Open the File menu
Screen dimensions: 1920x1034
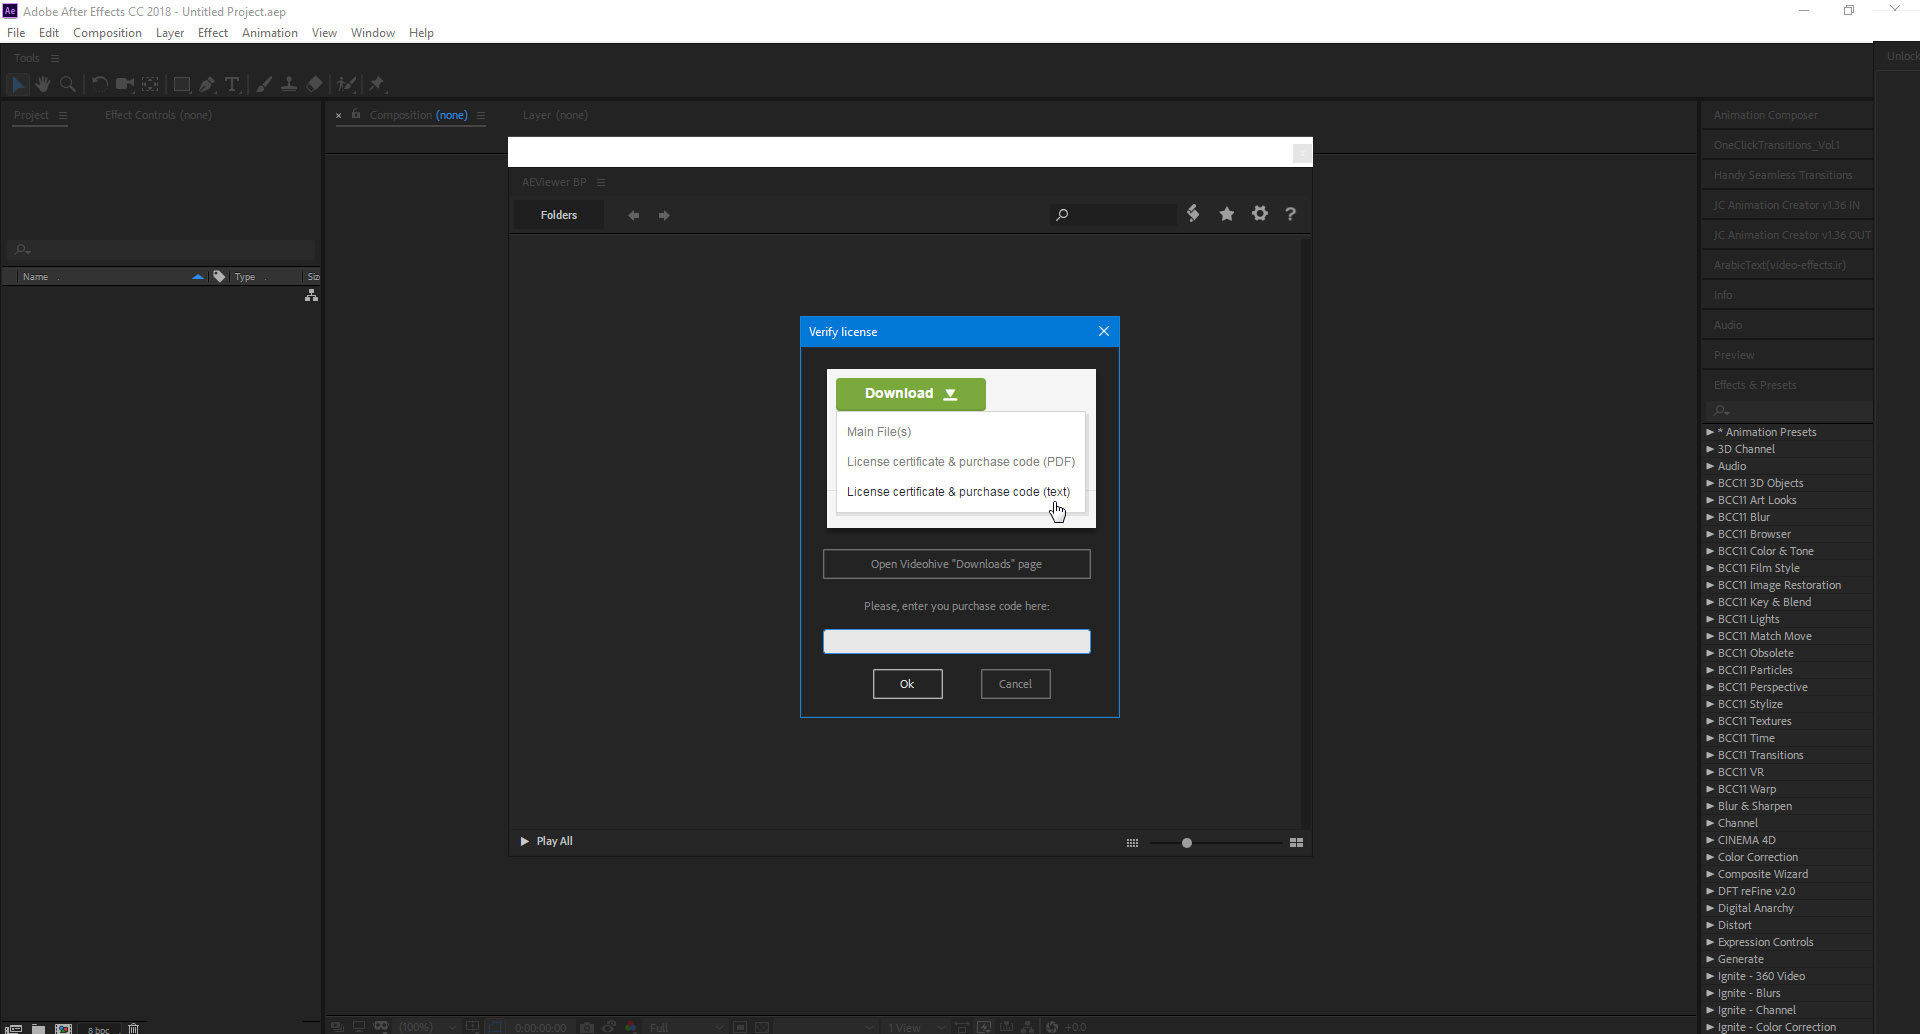click(16, 33)
